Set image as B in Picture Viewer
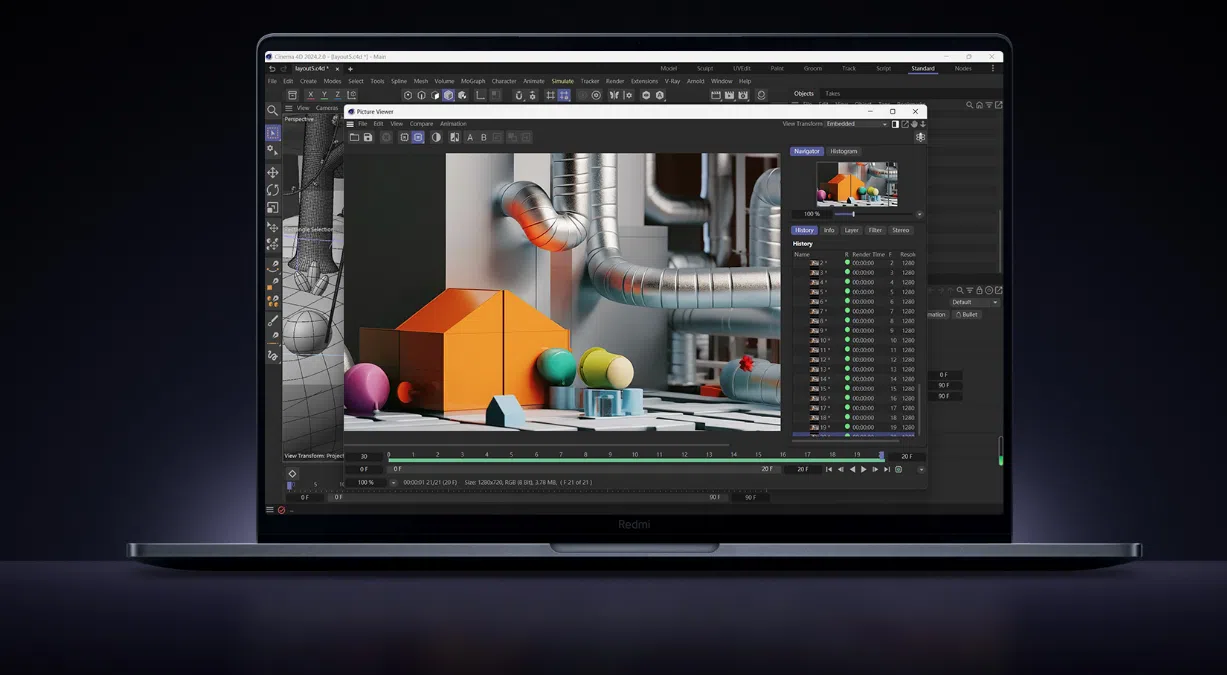Image resolution: width=1227 pixels, height=675 pixels. [484, 137]
